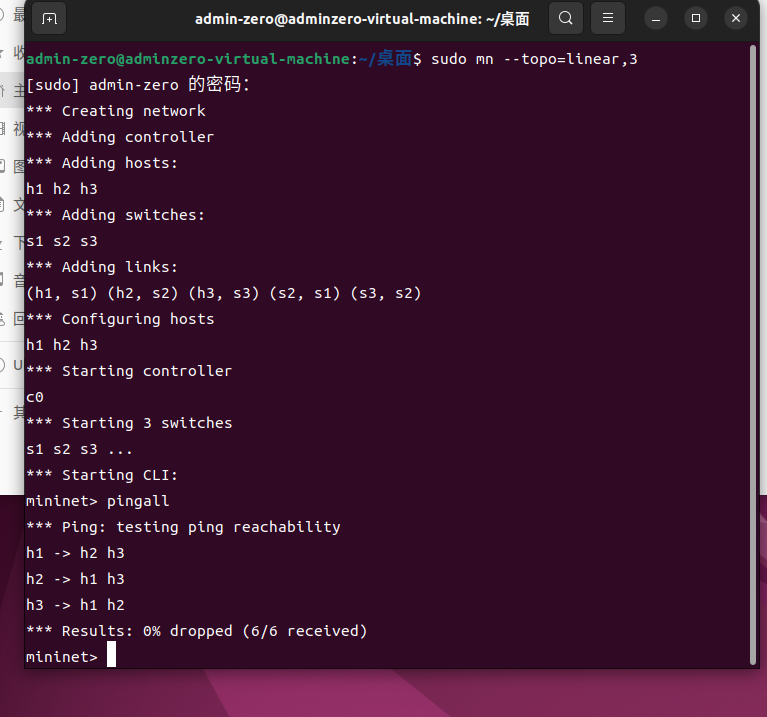Click the '*** Configuring hosts' line

click(x=120, y=319)
